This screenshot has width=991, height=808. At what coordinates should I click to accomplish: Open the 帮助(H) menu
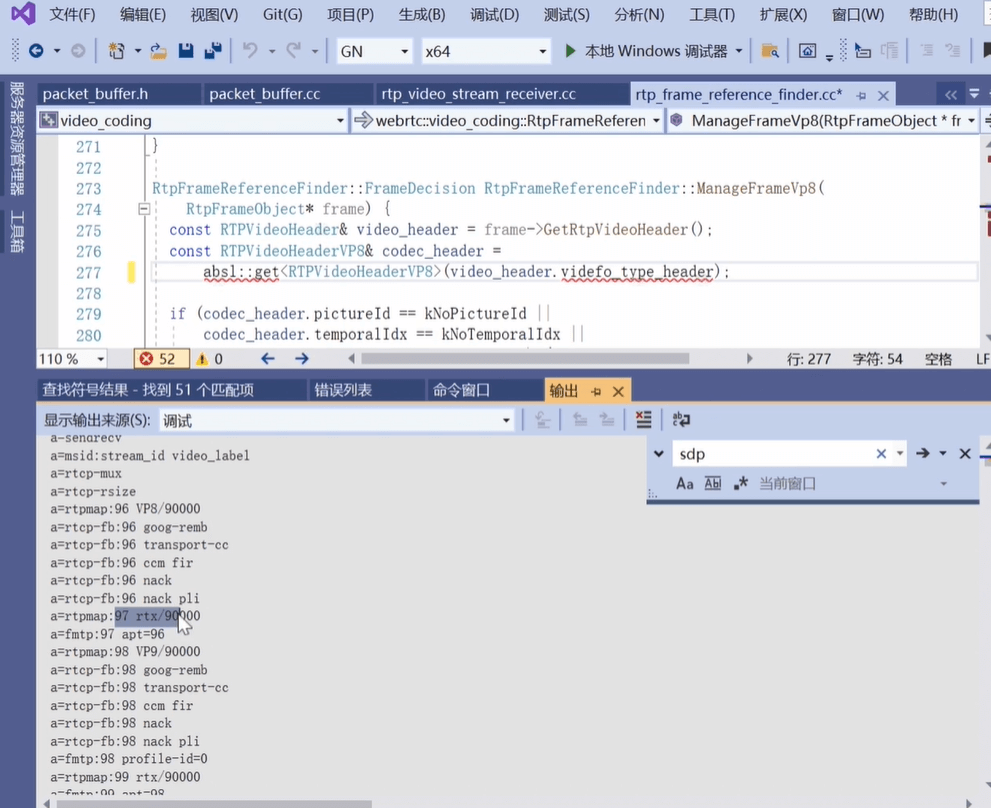(x=933, y=14)
